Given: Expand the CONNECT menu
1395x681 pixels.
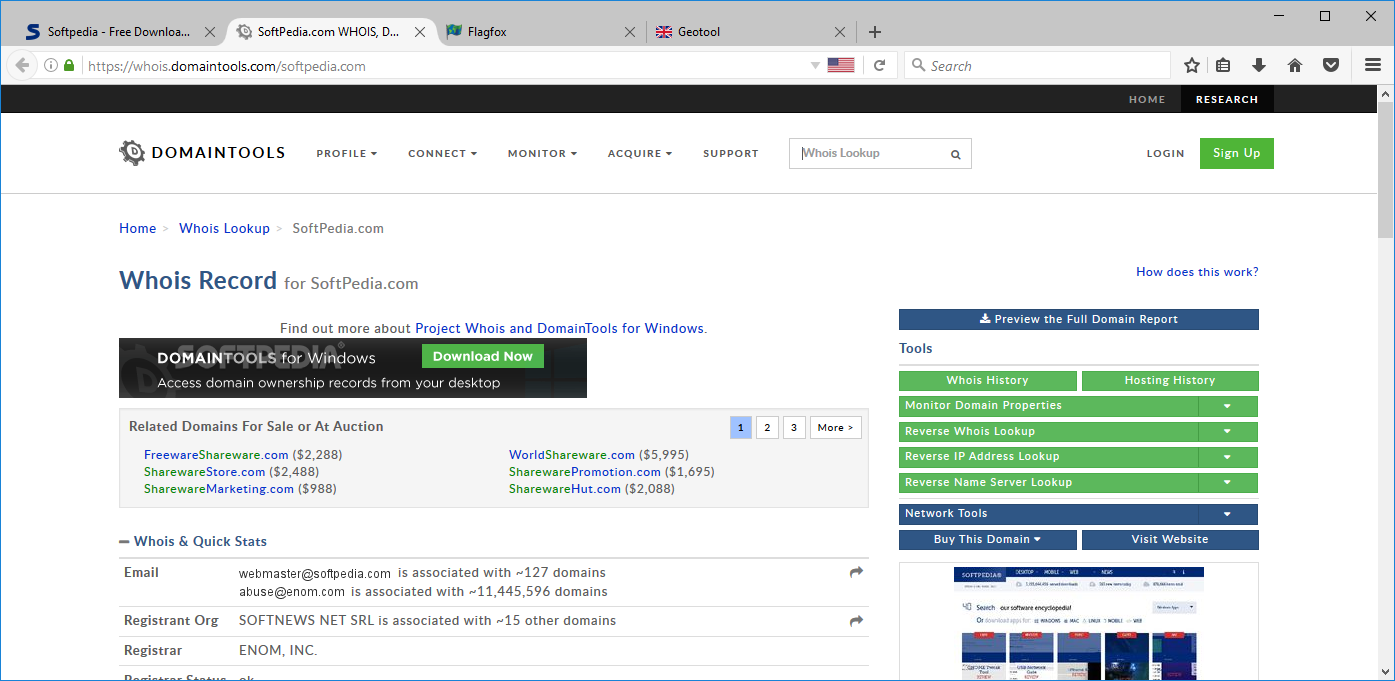Looking at the screenshot, I should [442, 153].
